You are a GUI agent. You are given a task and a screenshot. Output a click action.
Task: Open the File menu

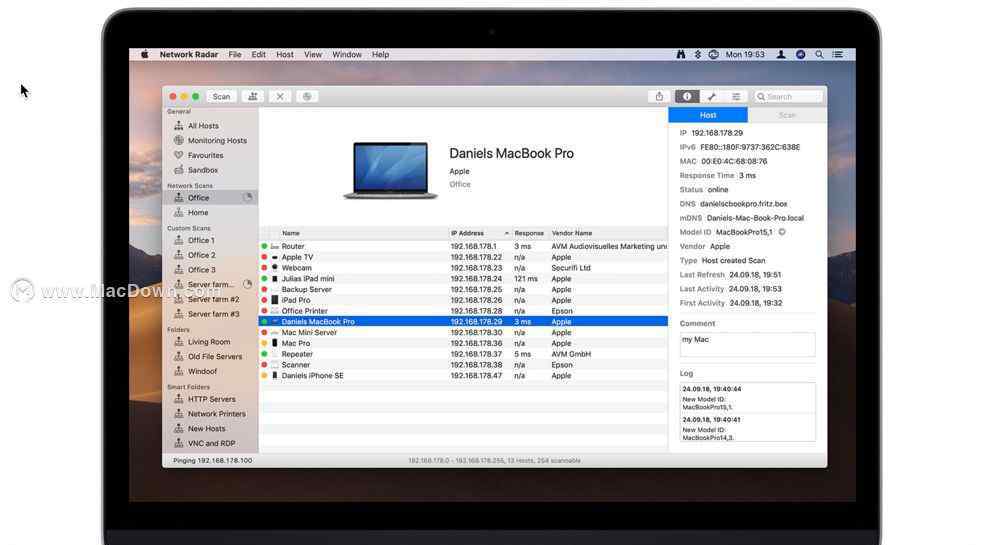[235, 55]
